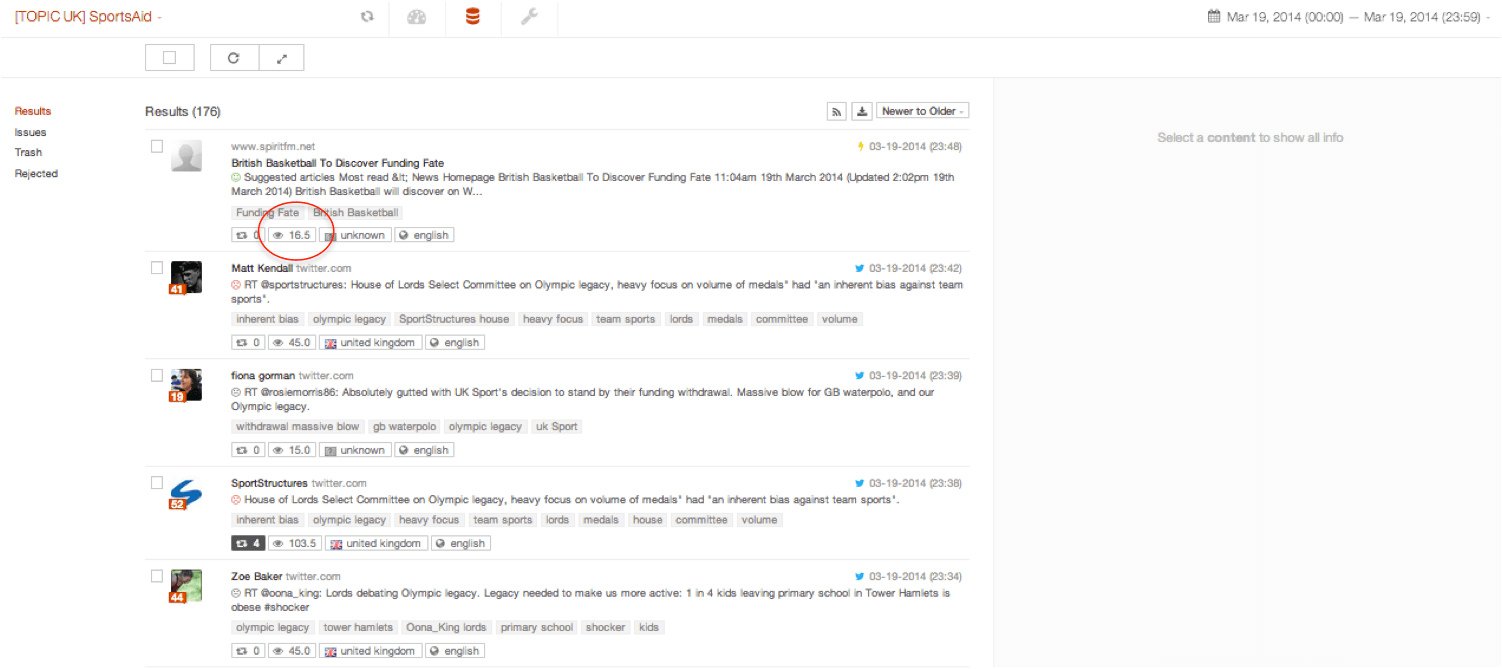The height and width of the screenshot is (669, 1502).
Task: Click the sync icon beside the topic name
Action: [x=367, y=17]
